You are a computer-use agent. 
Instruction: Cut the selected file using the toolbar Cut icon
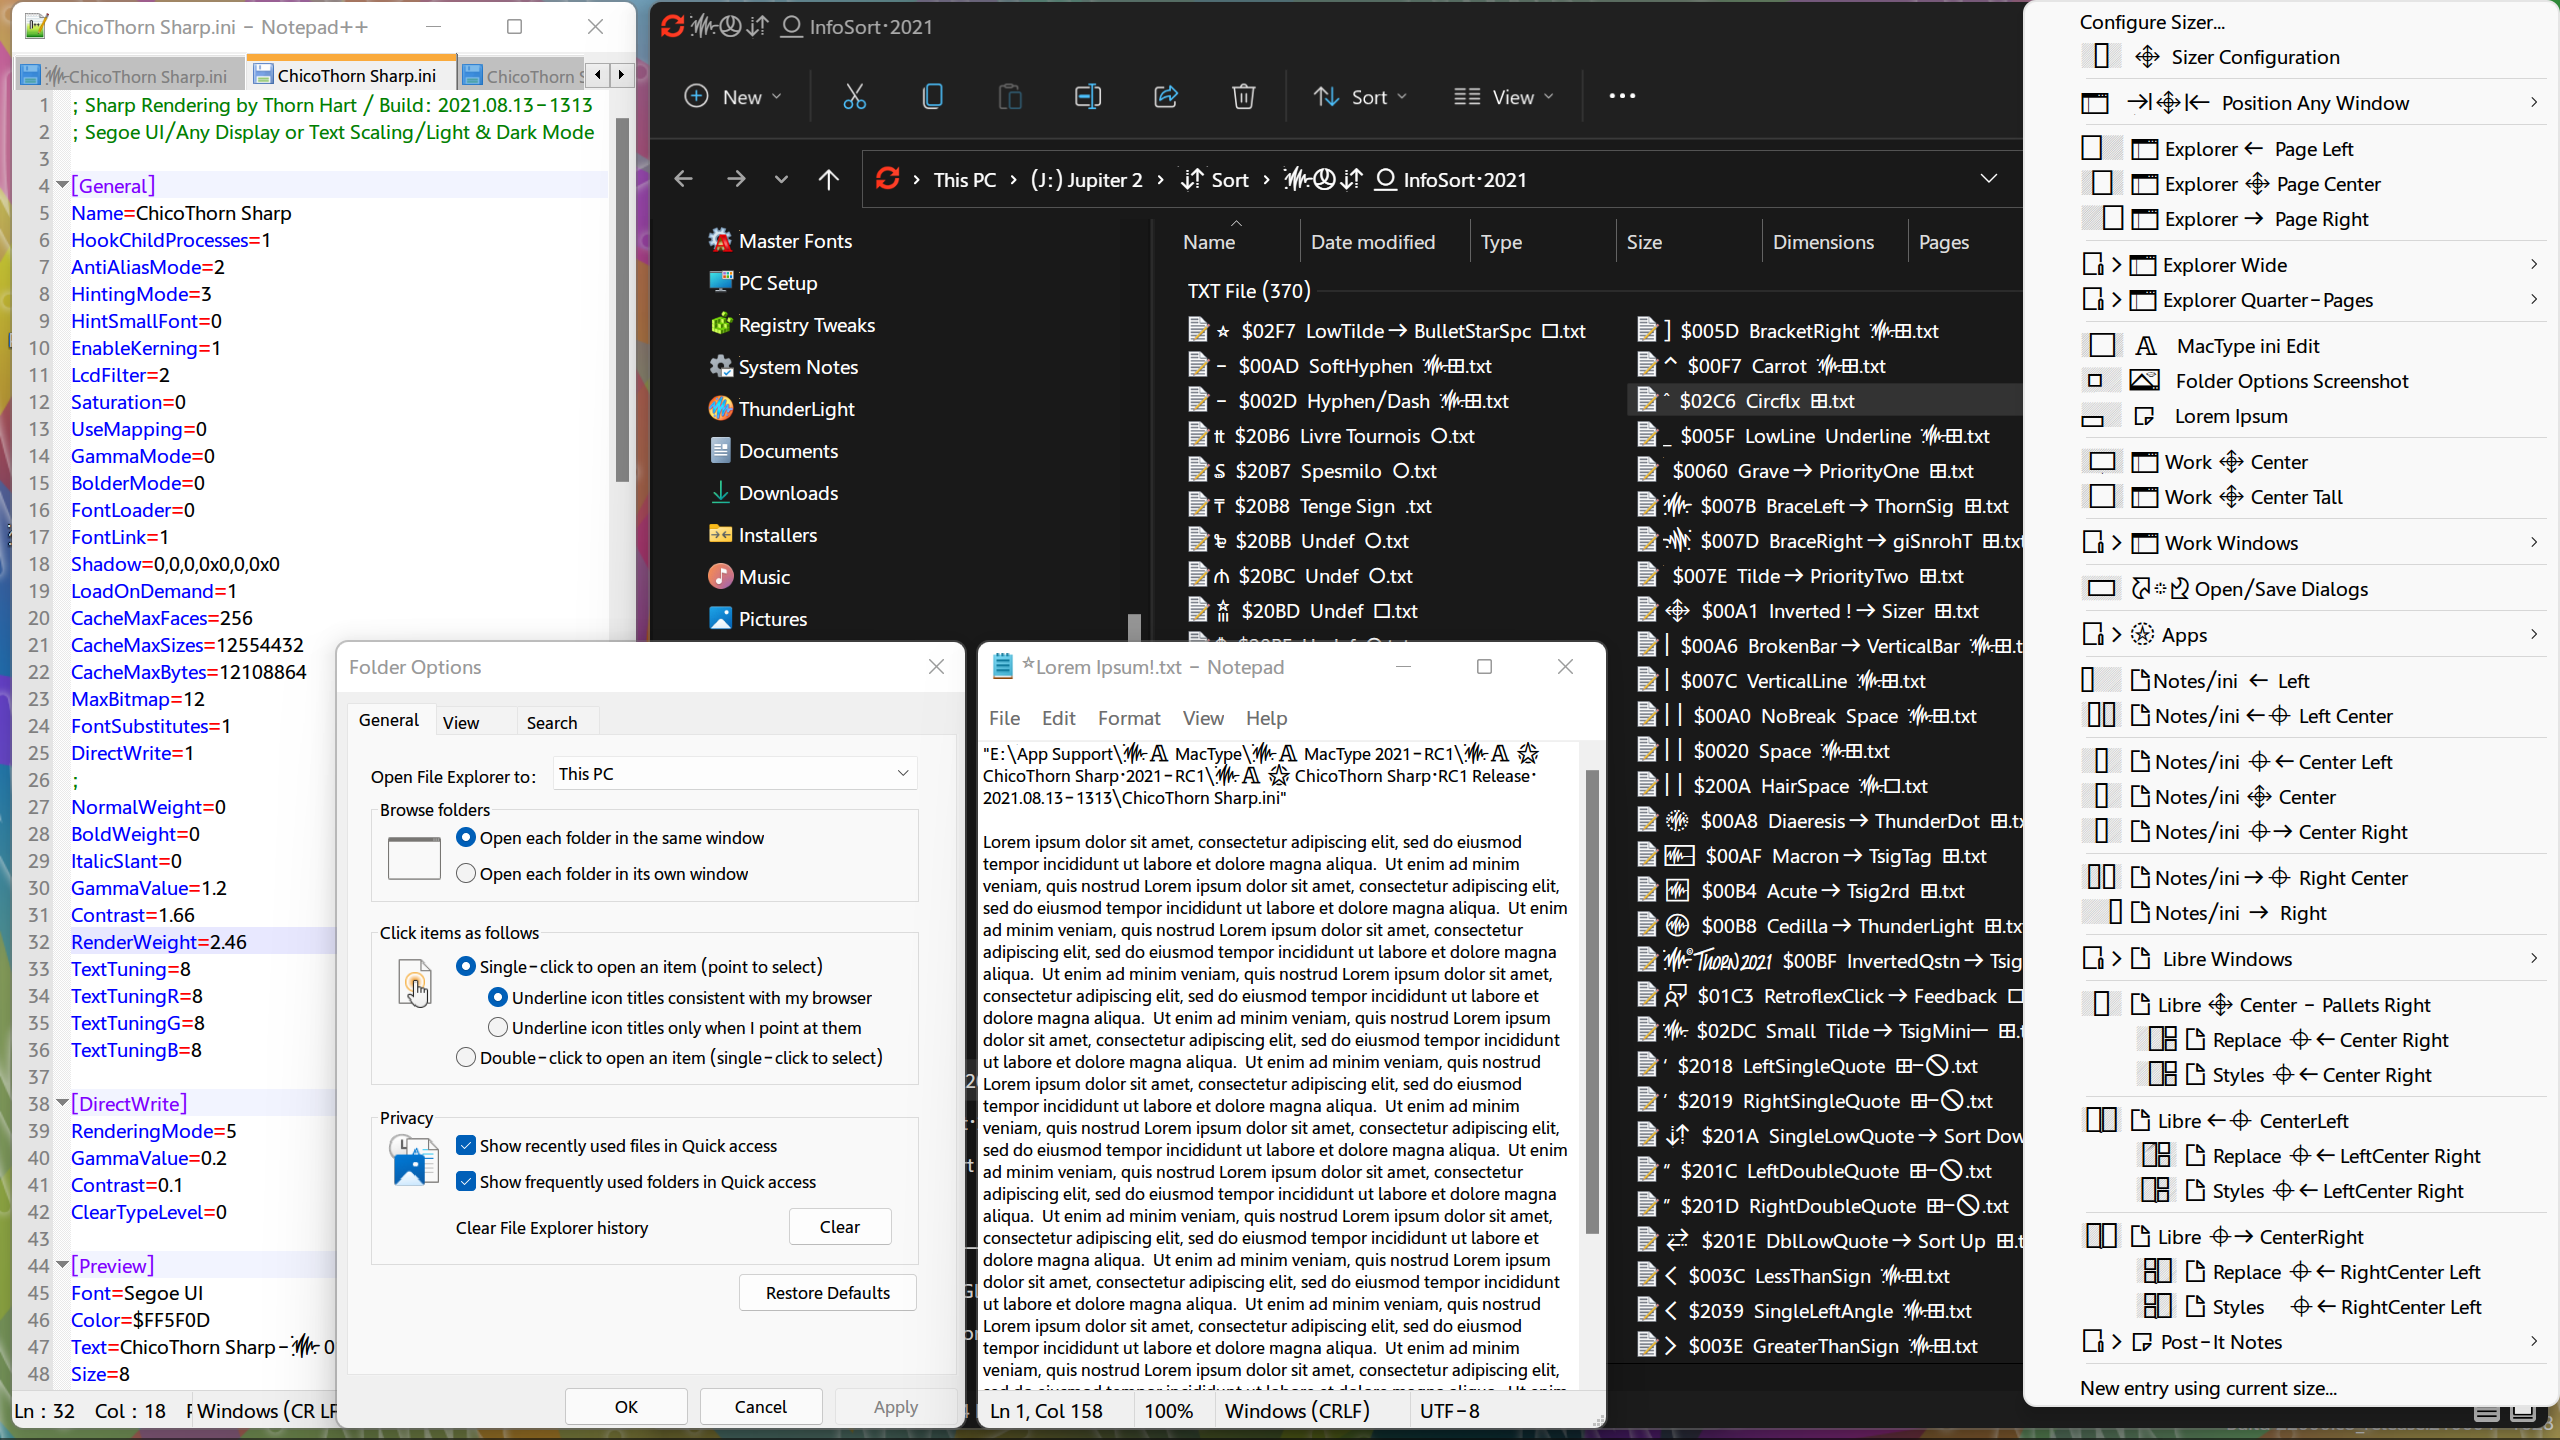pyautogui.click(x=855, y=96)
